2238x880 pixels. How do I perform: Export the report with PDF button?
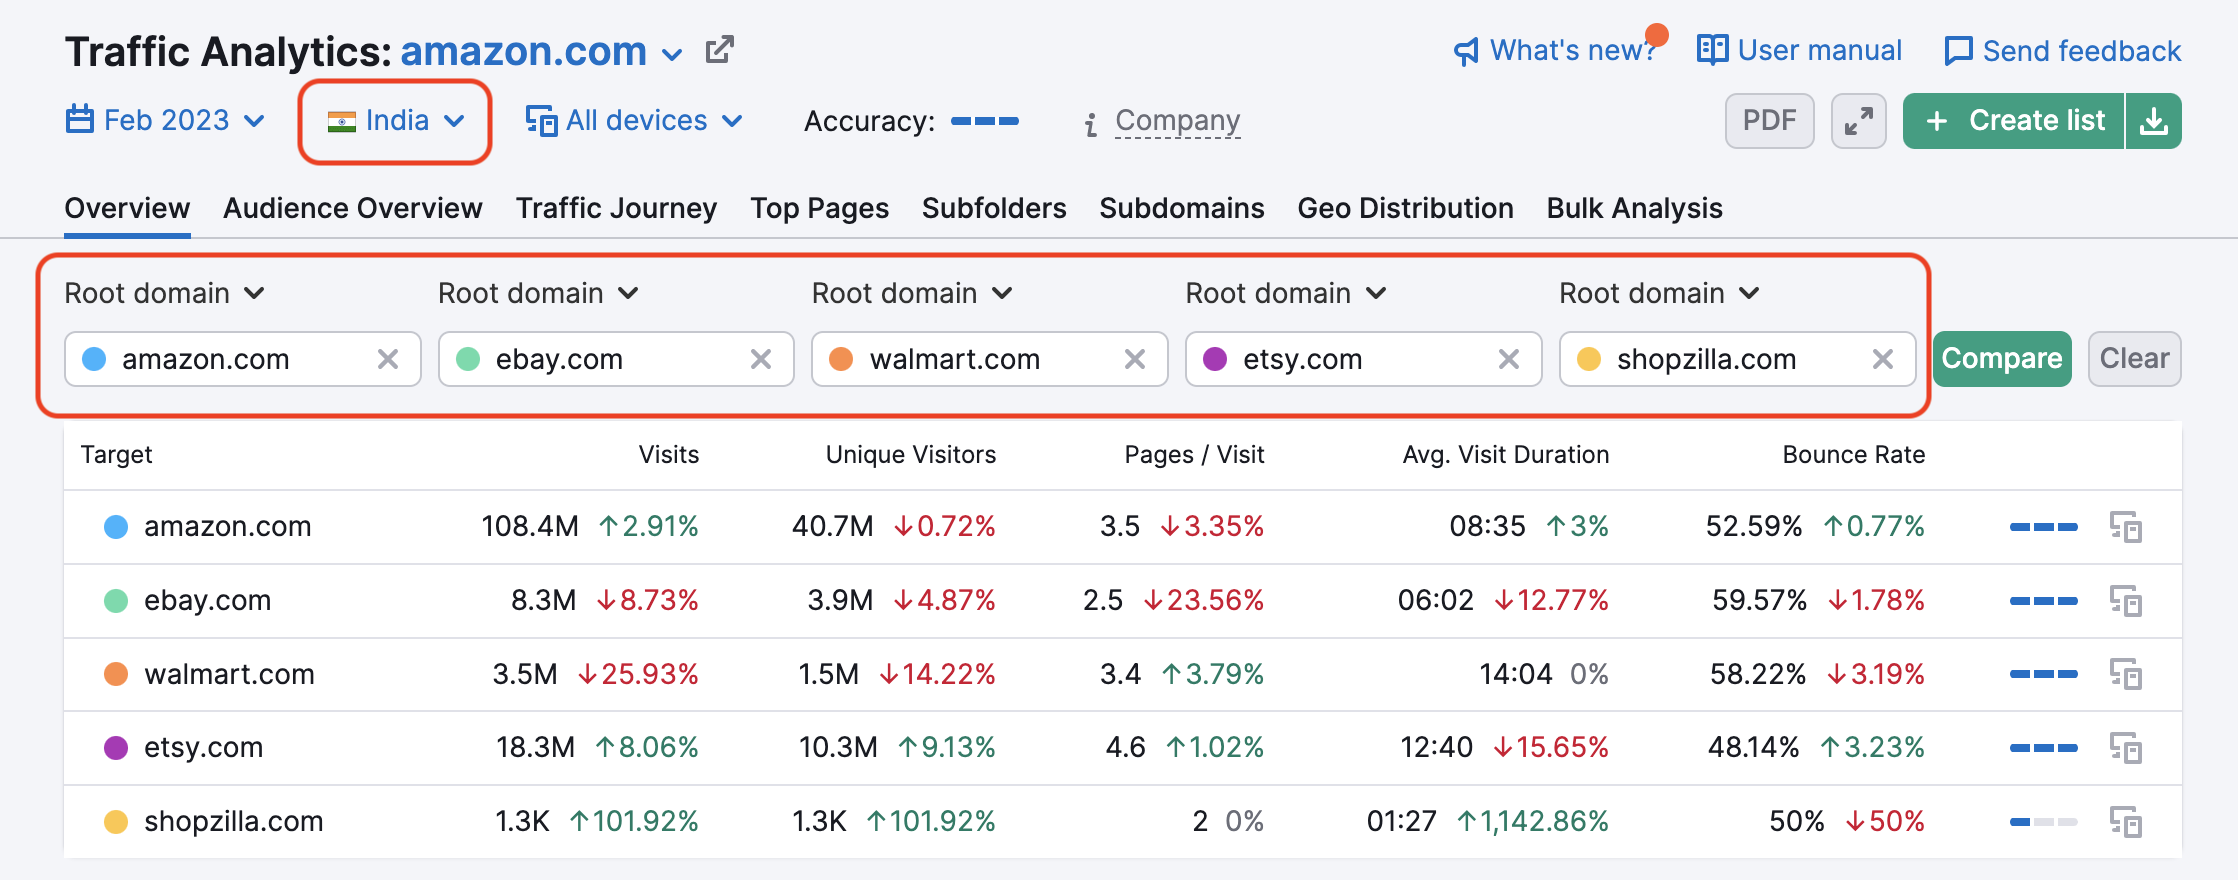(x=1770, y=121)
